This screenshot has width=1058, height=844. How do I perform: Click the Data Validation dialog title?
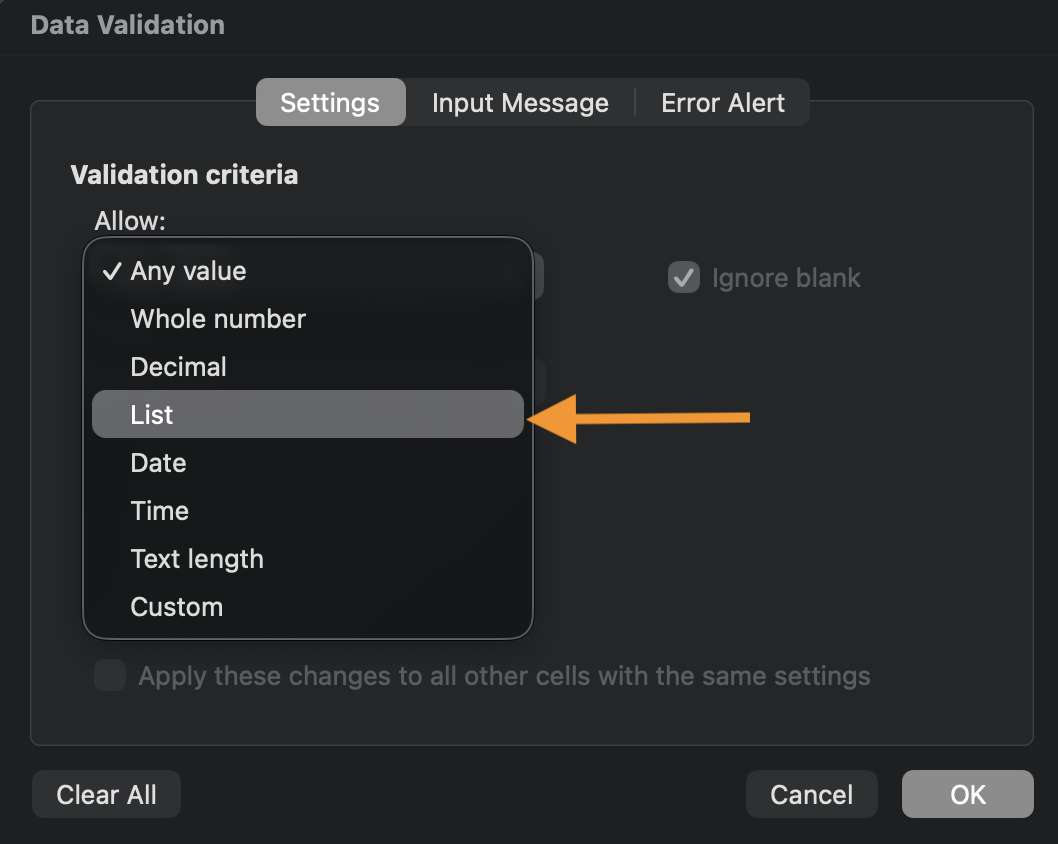(x=128, y=25)
